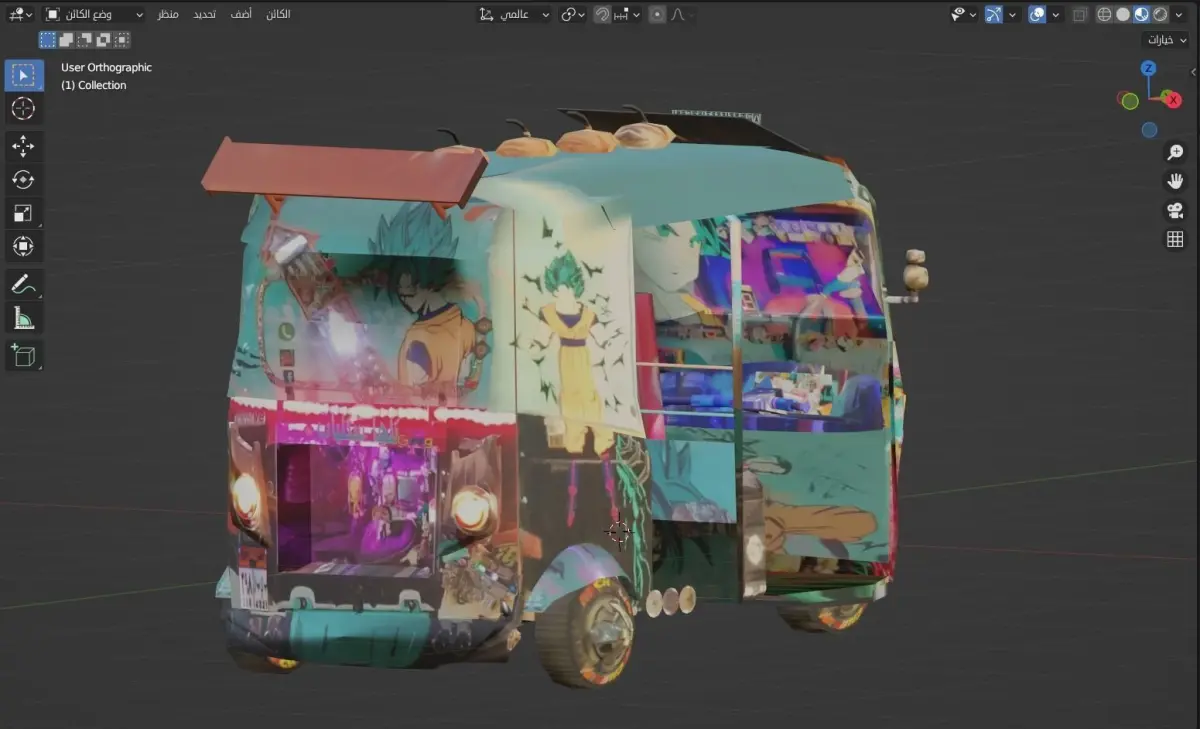Screen dimensions: 1200x729
Task: Open object mode وضع الكائن dropdown
Action: [x=95, y=15]
